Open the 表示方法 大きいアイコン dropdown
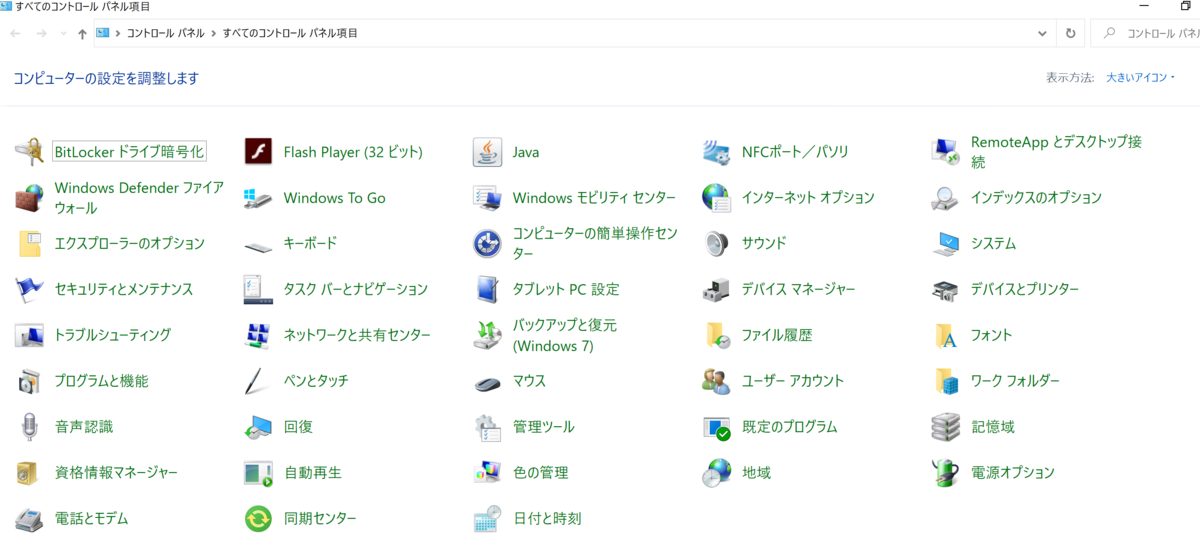 coord(1141,78)
